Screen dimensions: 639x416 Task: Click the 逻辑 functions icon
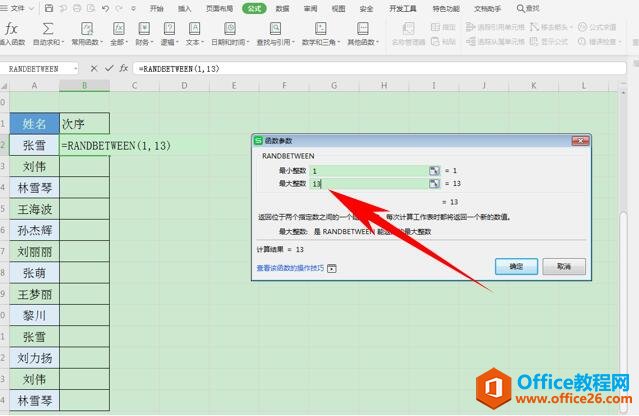[168, 29]
